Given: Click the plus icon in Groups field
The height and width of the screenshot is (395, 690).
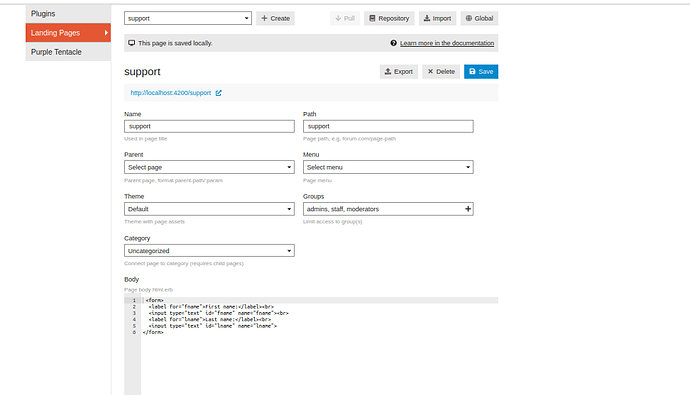Looking at the screenshot, I should 468,209.
